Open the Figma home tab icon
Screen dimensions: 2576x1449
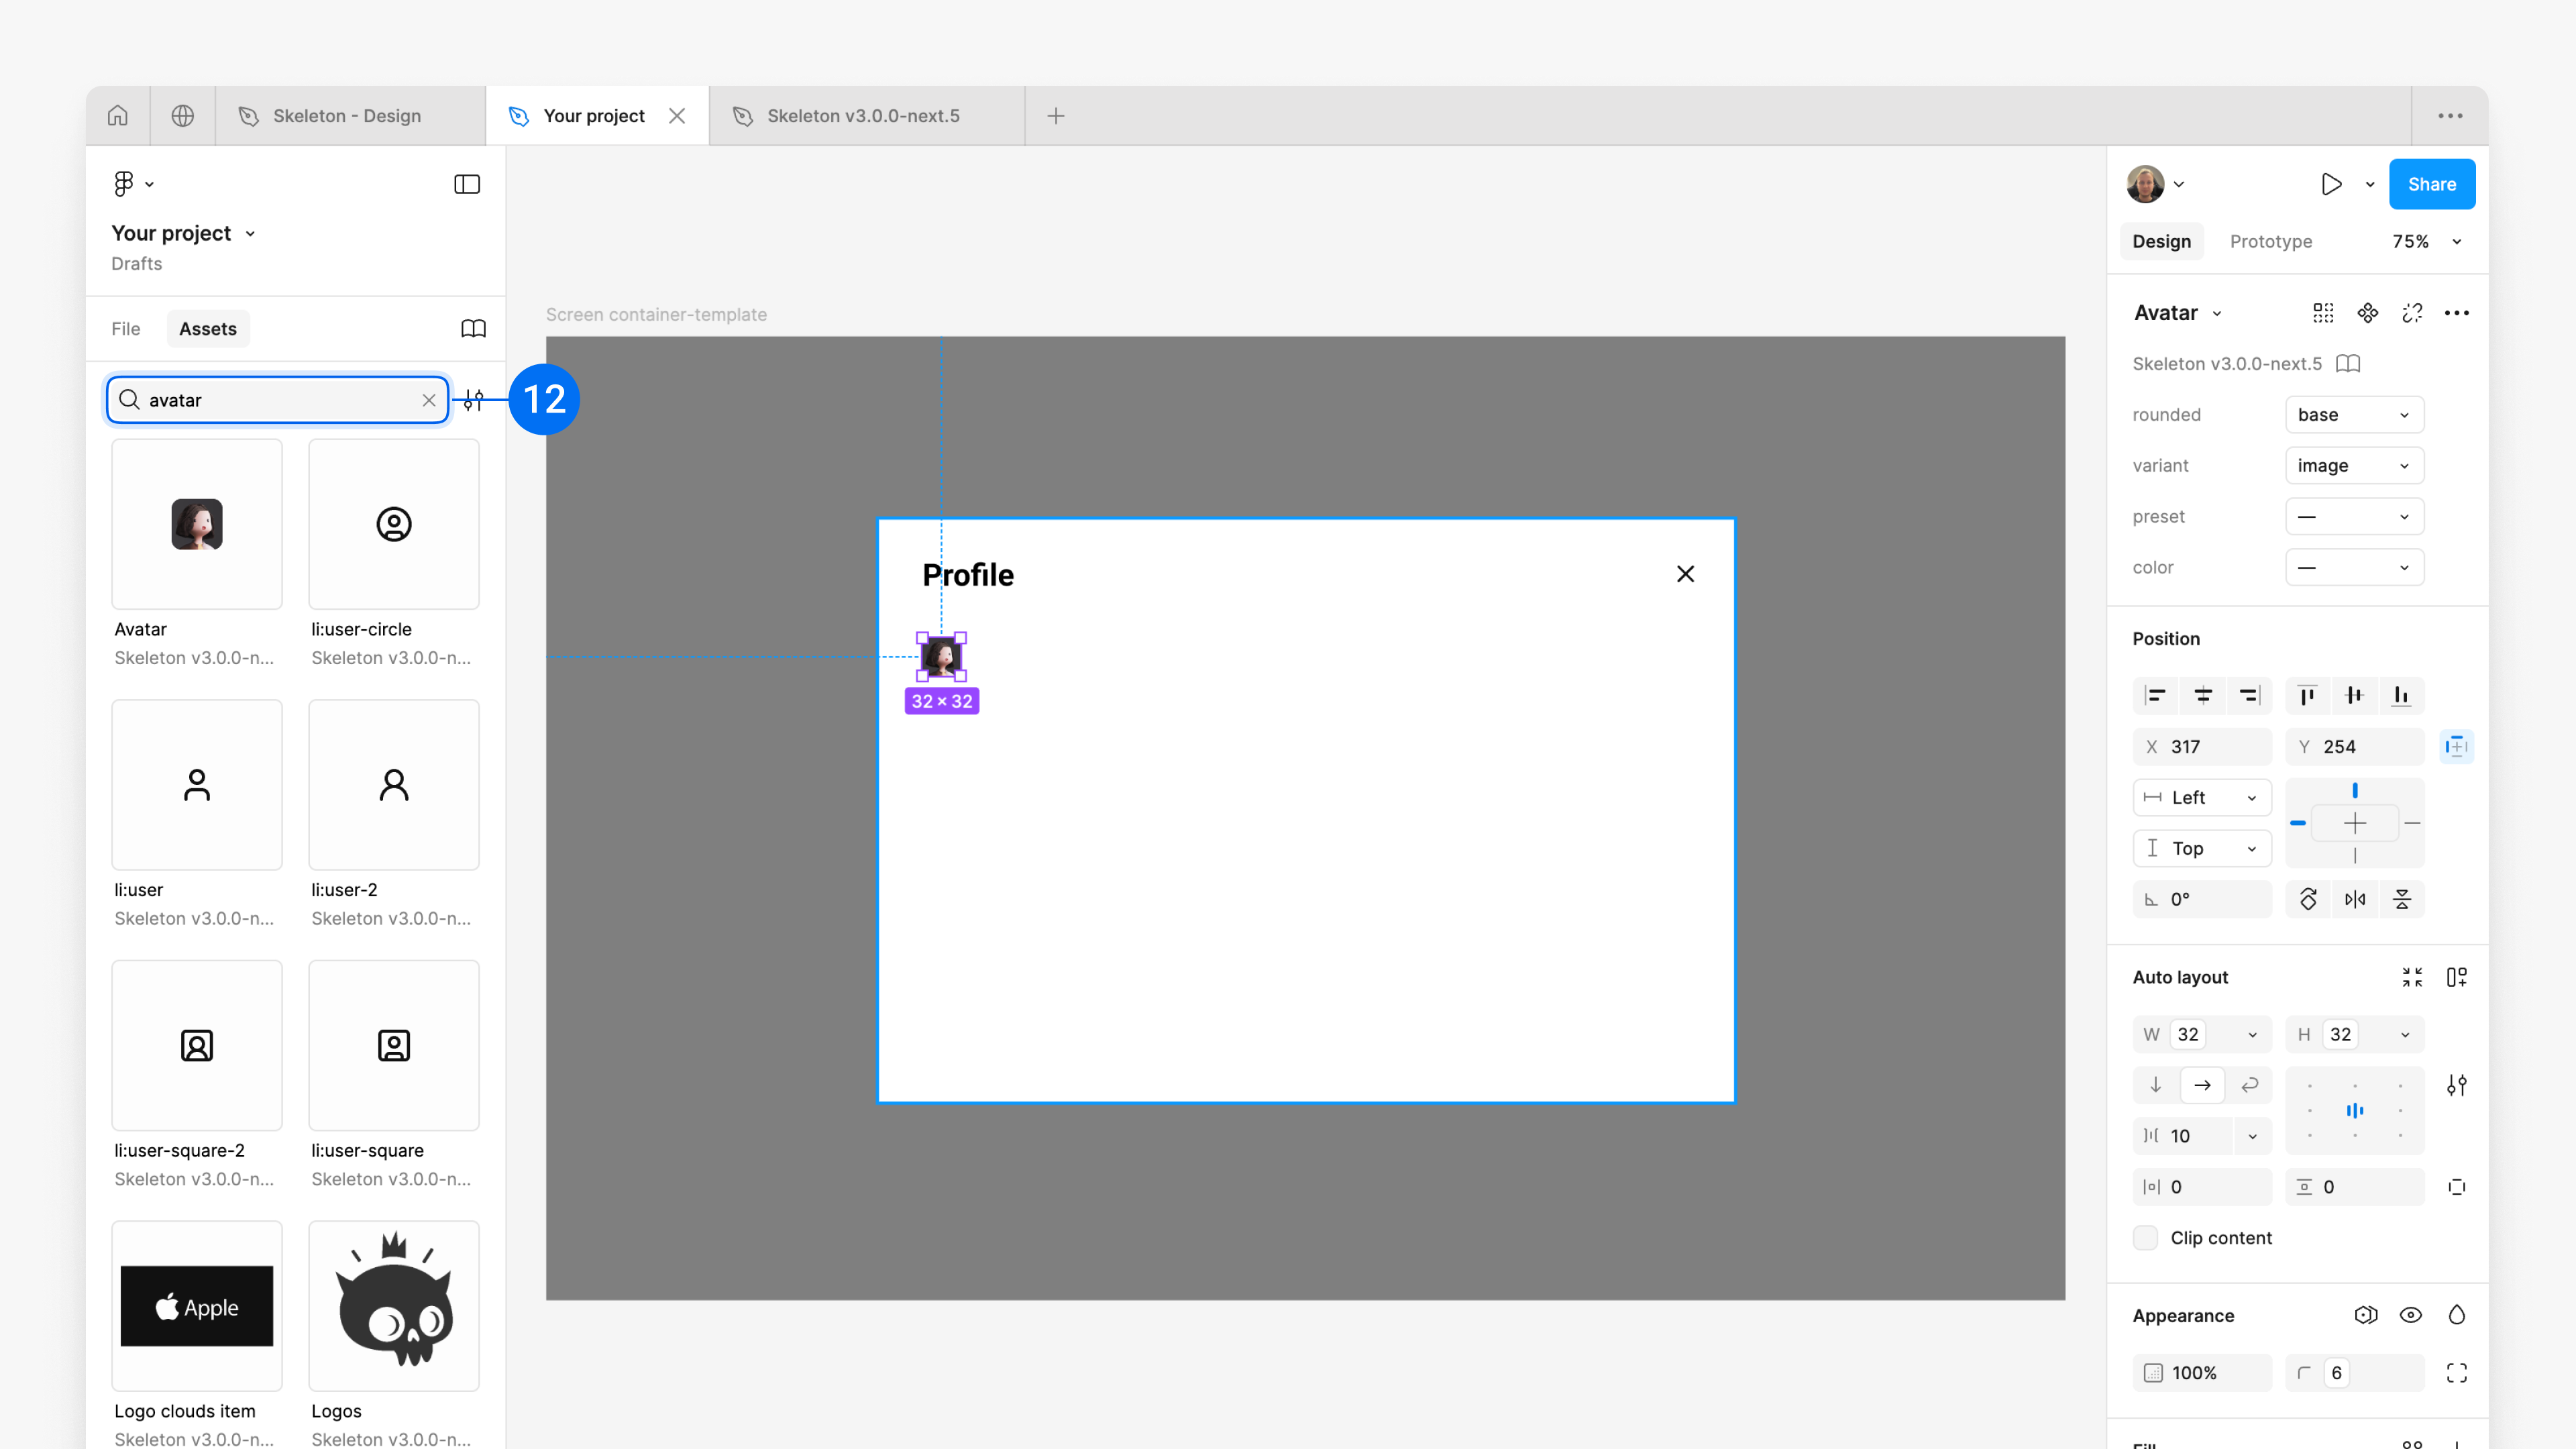[x=118, y=116]
